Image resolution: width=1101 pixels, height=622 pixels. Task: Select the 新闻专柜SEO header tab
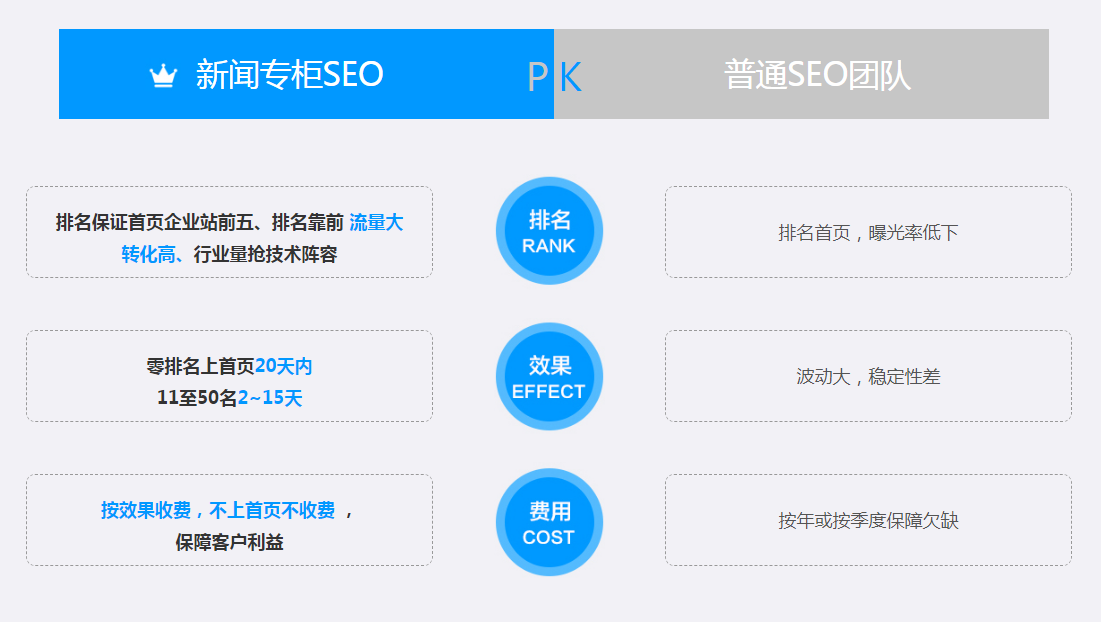coord(289,75)
